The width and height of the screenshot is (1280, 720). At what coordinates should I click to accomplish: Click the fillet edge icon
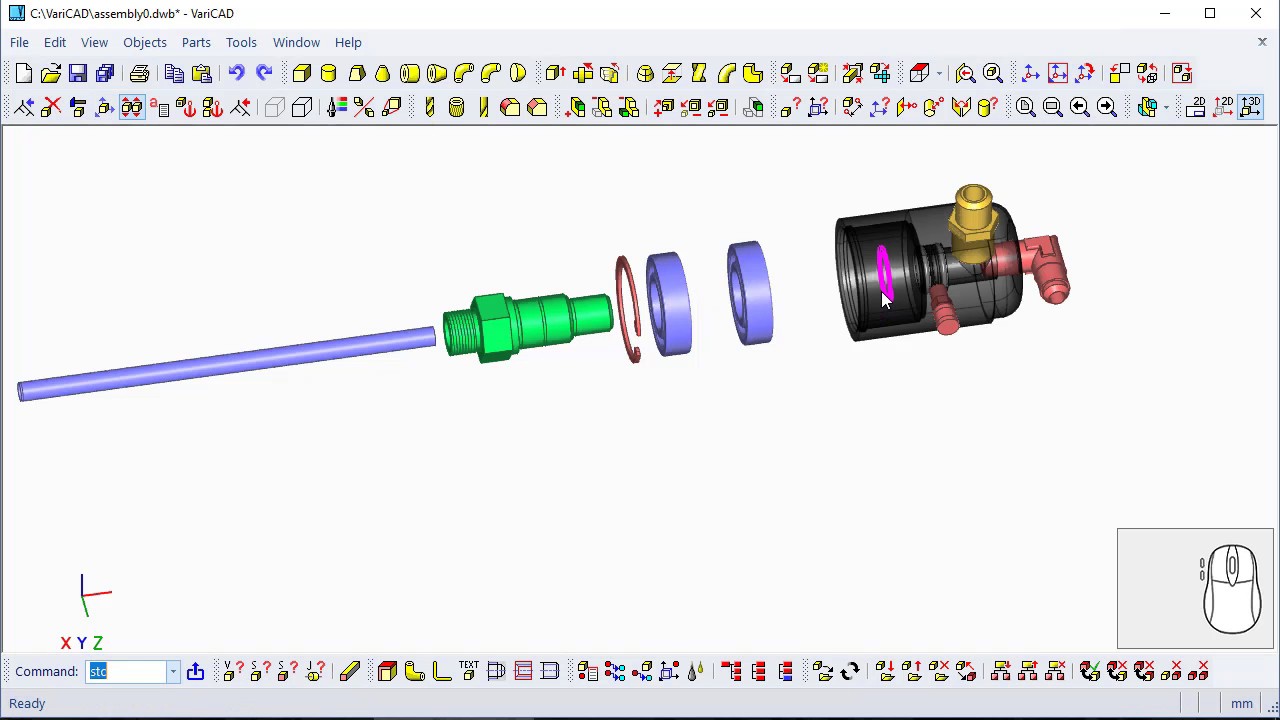(510, 106)
